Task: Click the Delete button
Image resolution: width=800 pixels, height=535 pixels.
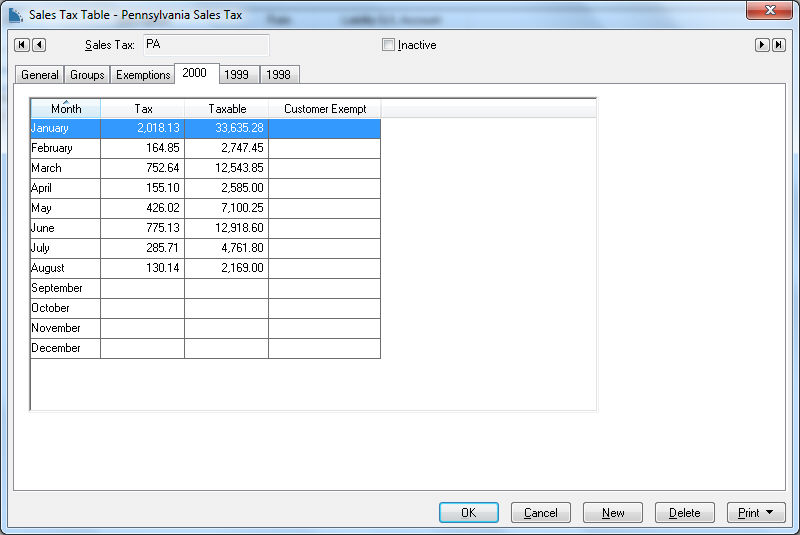Action: click(685, 513)
